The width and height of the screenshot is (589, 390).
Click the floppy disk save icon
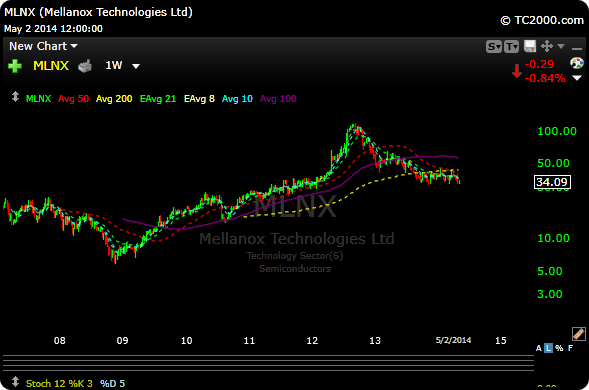(530, 46)
